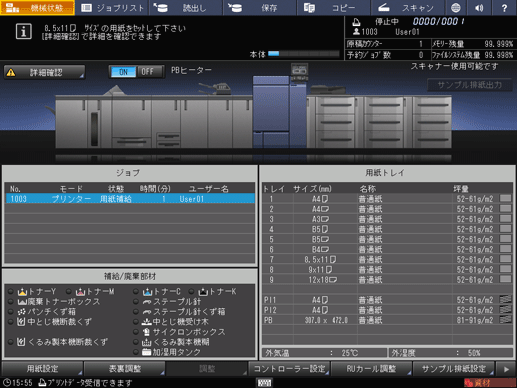
Task: Select the PB tray row 307.0 x 472.0
Action: pos(387,320)
